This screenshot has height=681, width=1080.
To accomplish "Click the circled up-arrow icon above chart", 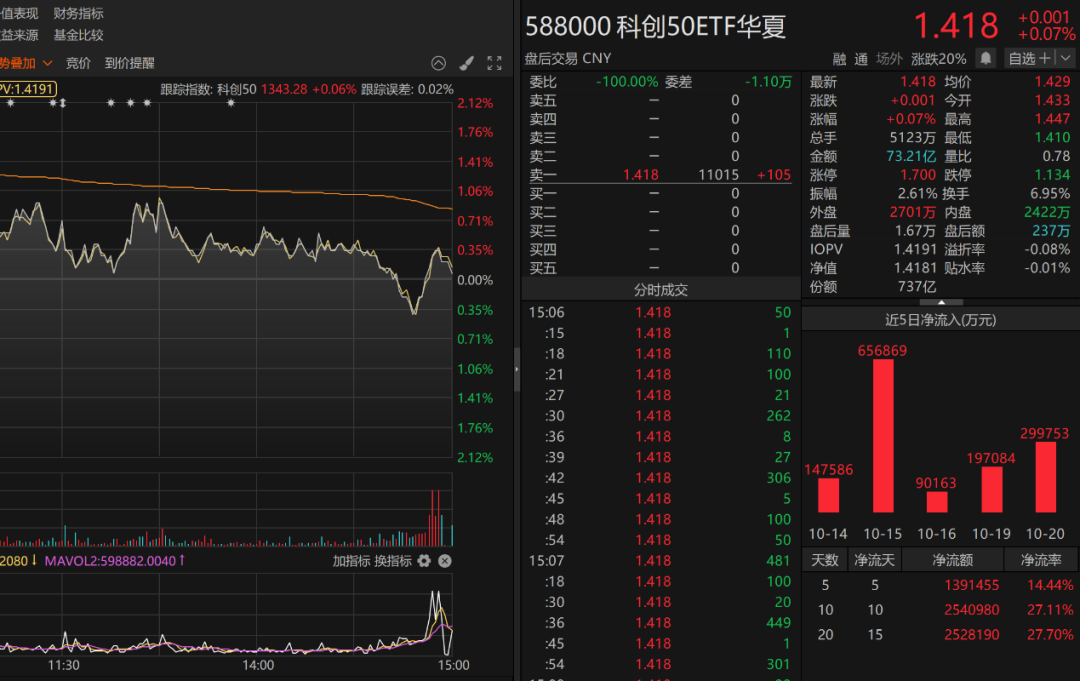I will (x=439, y=63).
